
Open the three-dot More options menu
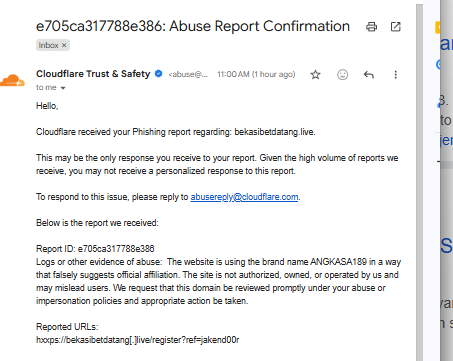point(396,74)
